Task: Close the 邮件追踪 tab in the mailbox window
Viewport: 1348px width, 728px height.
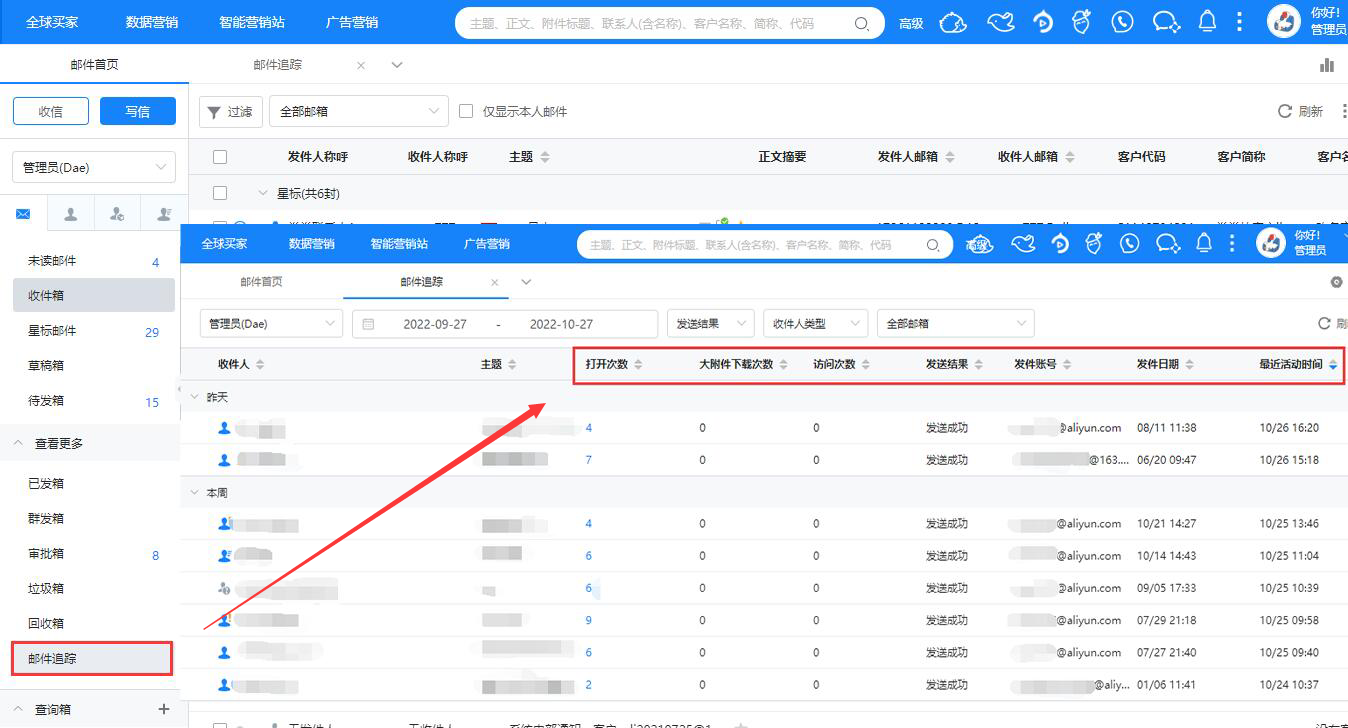Action: 361,65
